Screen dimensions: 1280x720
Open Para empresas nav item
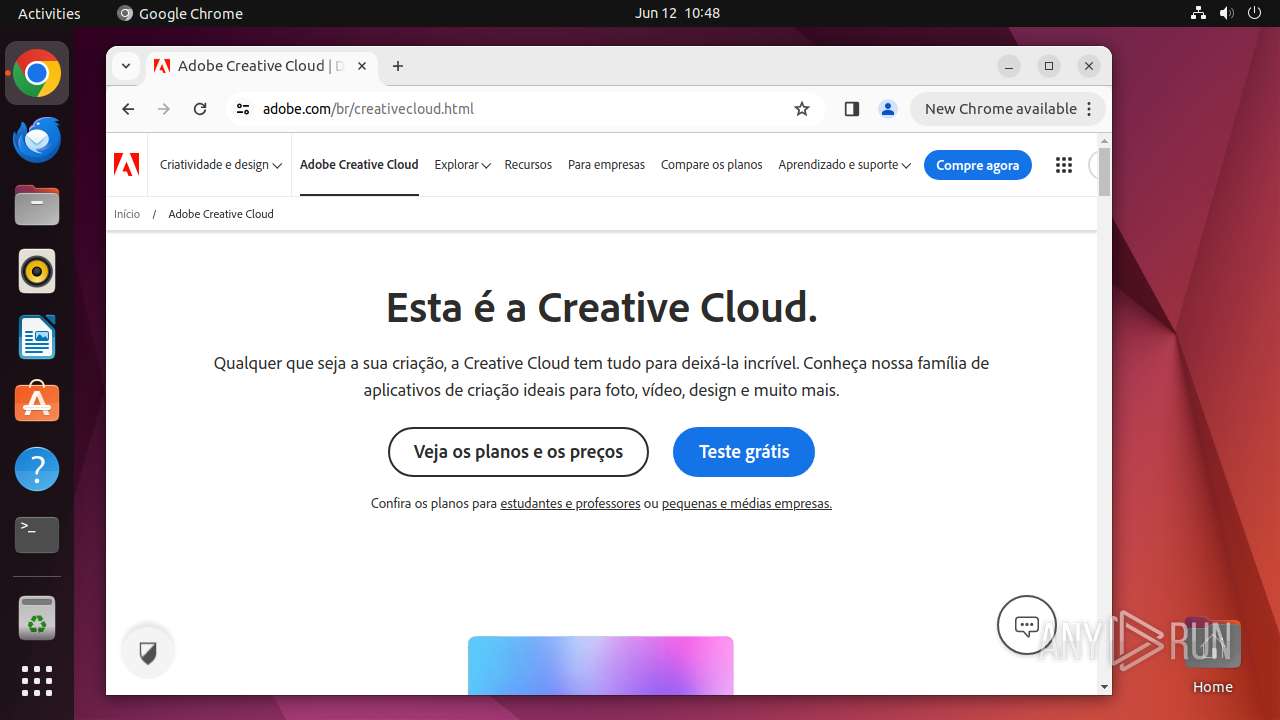pyautogui.click(x=606, y=165)
